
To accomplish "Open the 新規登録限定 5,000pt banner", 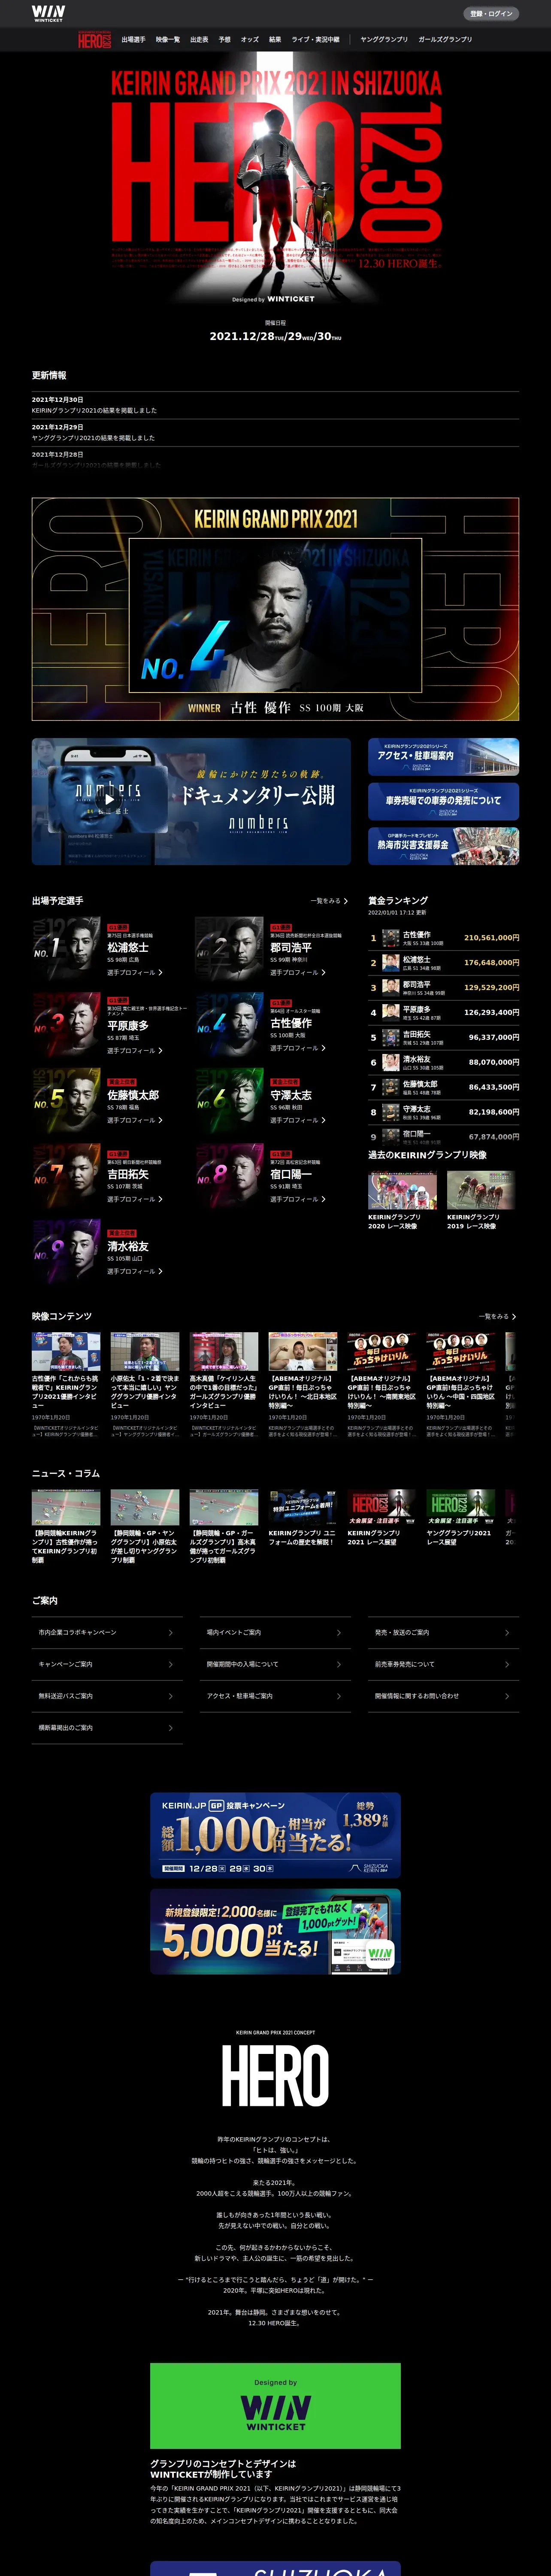I will coord(275,1932).
